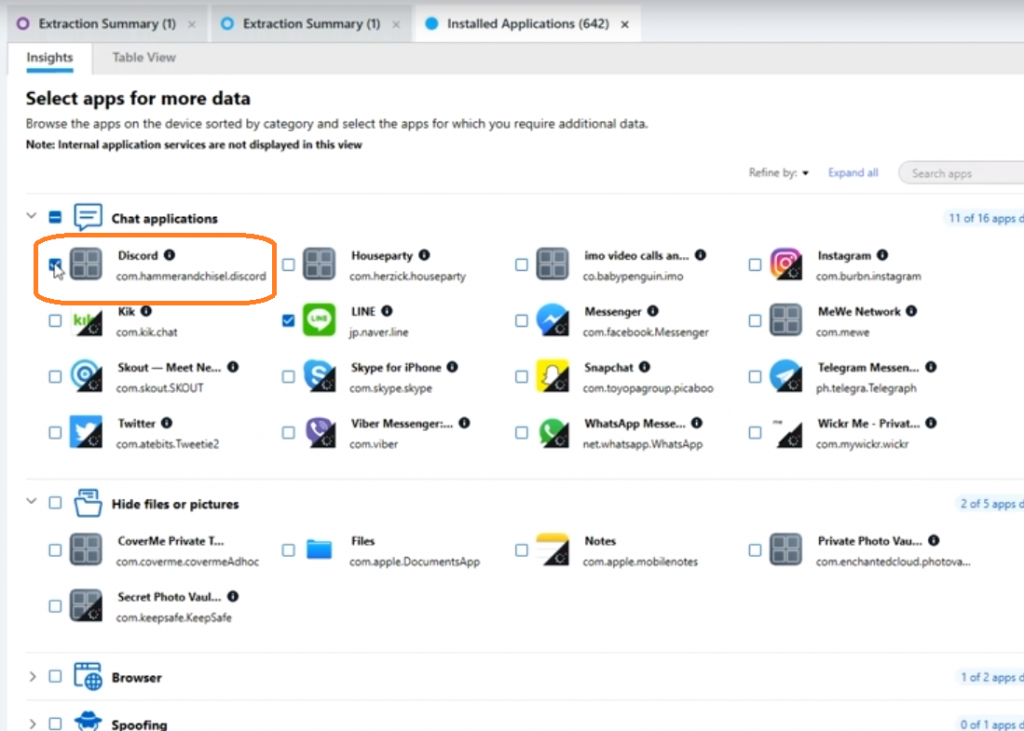
Task: Click the Wickr Me app icon
Action: [x=786, y=432]
